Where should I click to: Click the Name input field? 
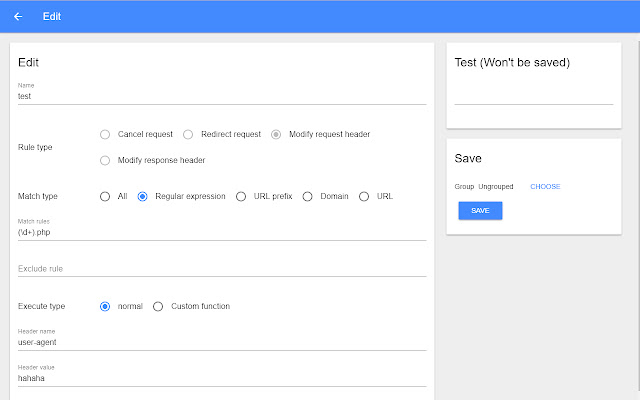222,97
